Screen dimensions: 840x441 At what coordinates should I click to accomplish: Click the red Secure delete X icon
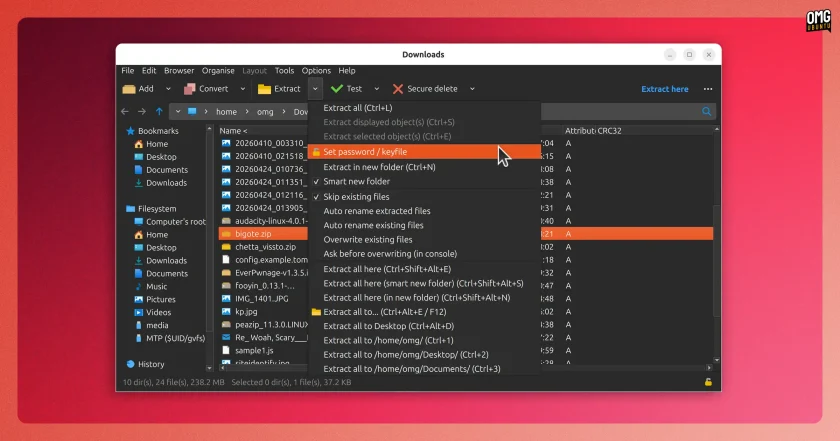398,89
